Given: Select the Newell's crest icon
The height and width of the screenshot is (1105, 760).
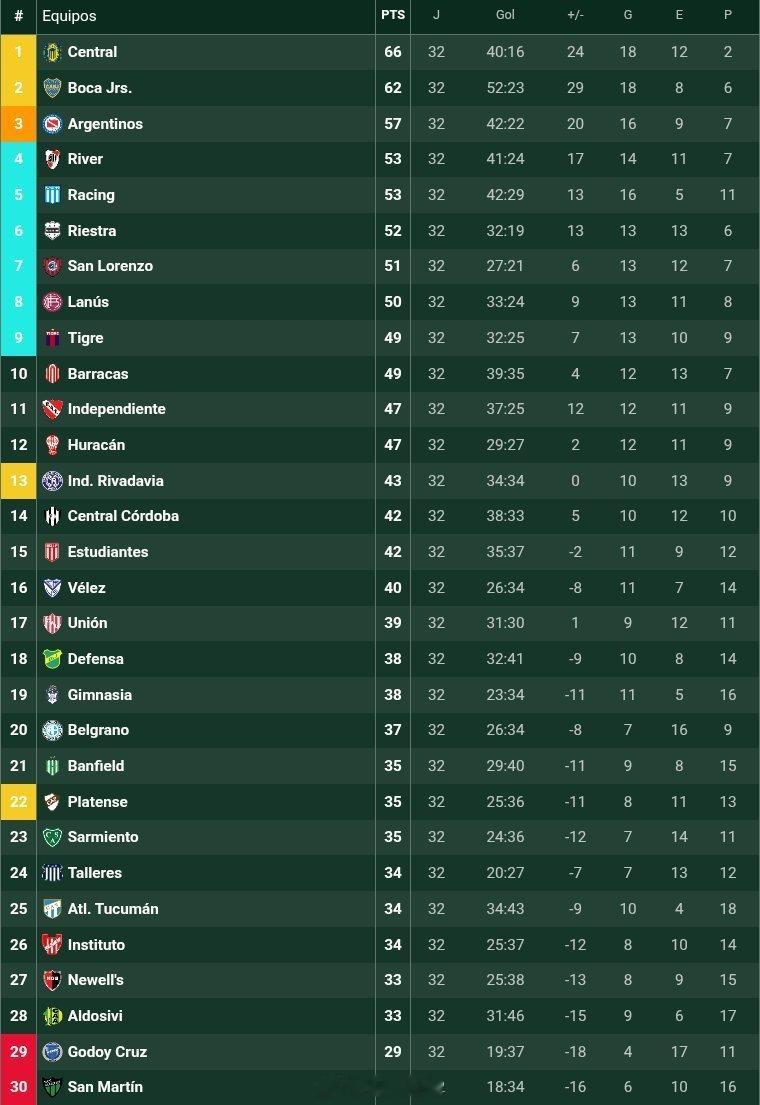Looking at the screenshot, I should pyautogui.click(x=52, y=980).
